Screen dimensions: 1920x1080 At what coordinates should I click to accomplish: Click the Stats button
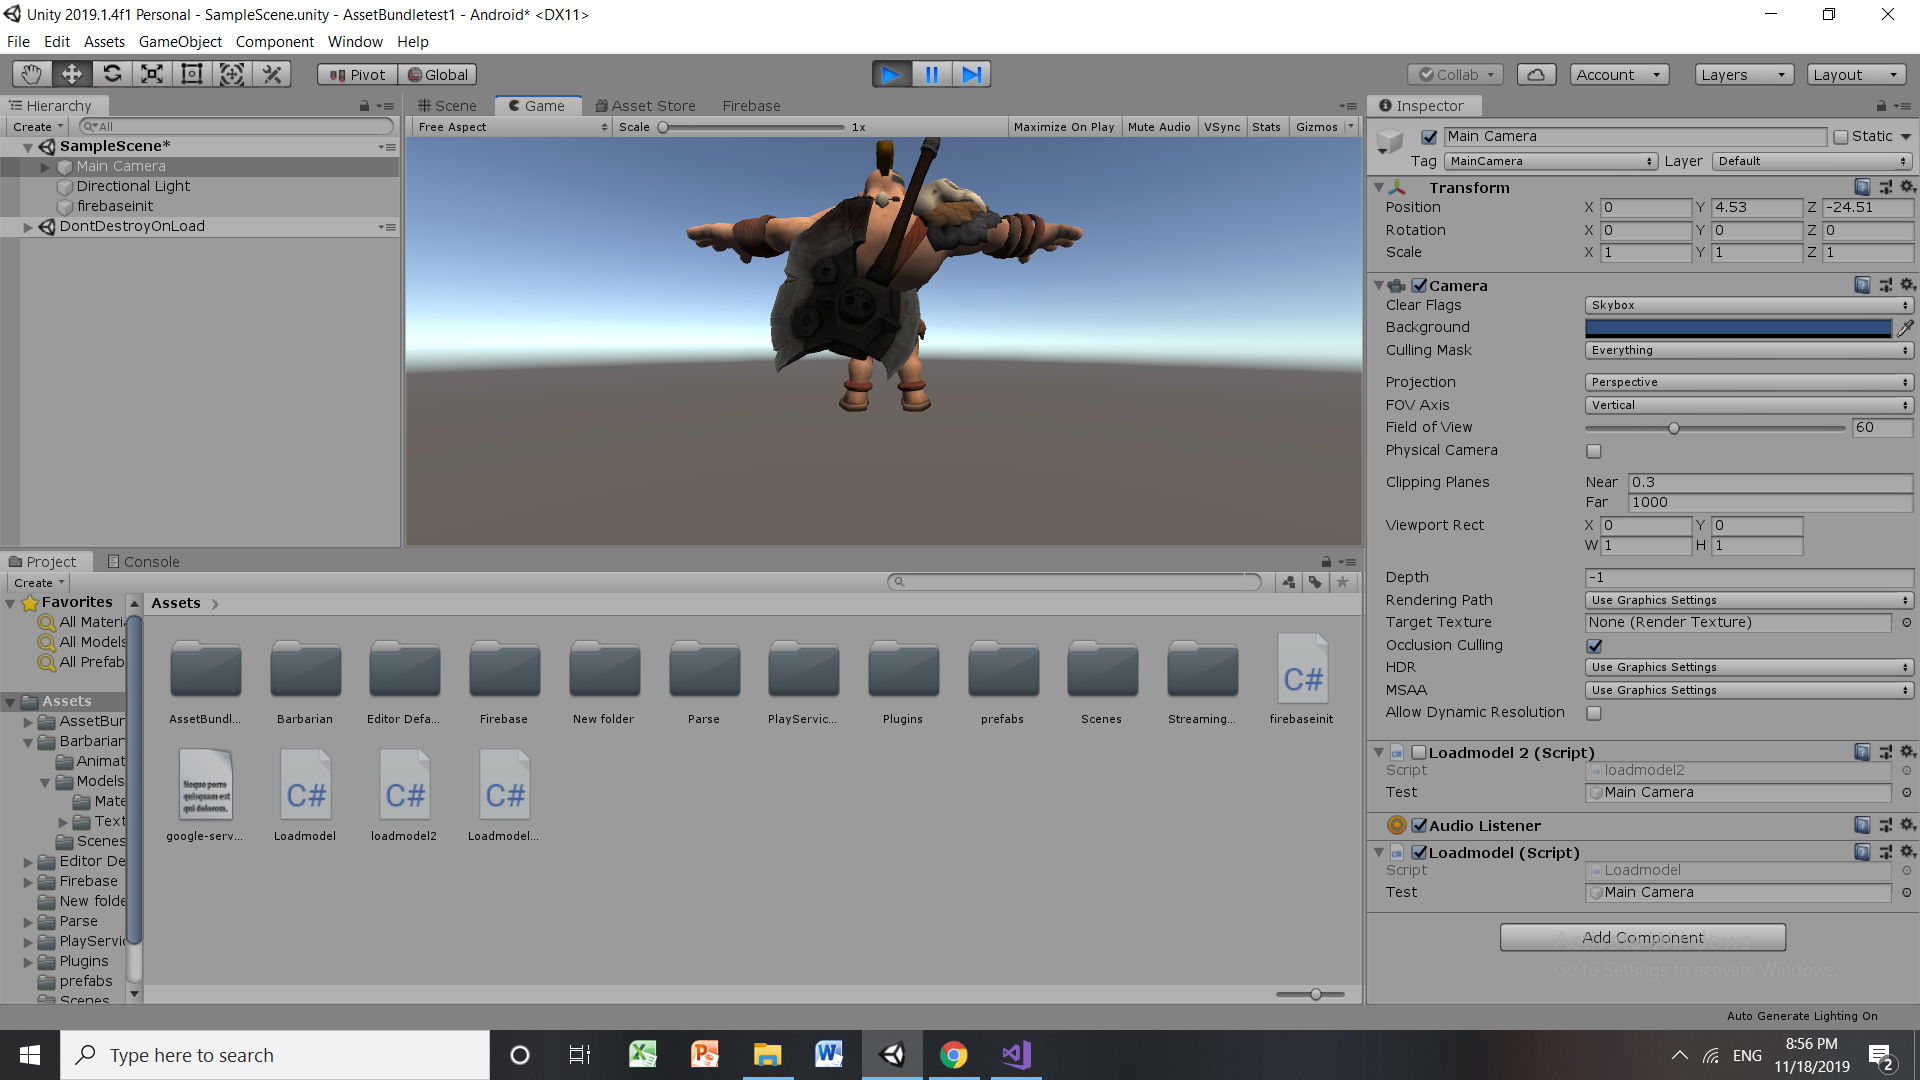(x=1266, y=127)
